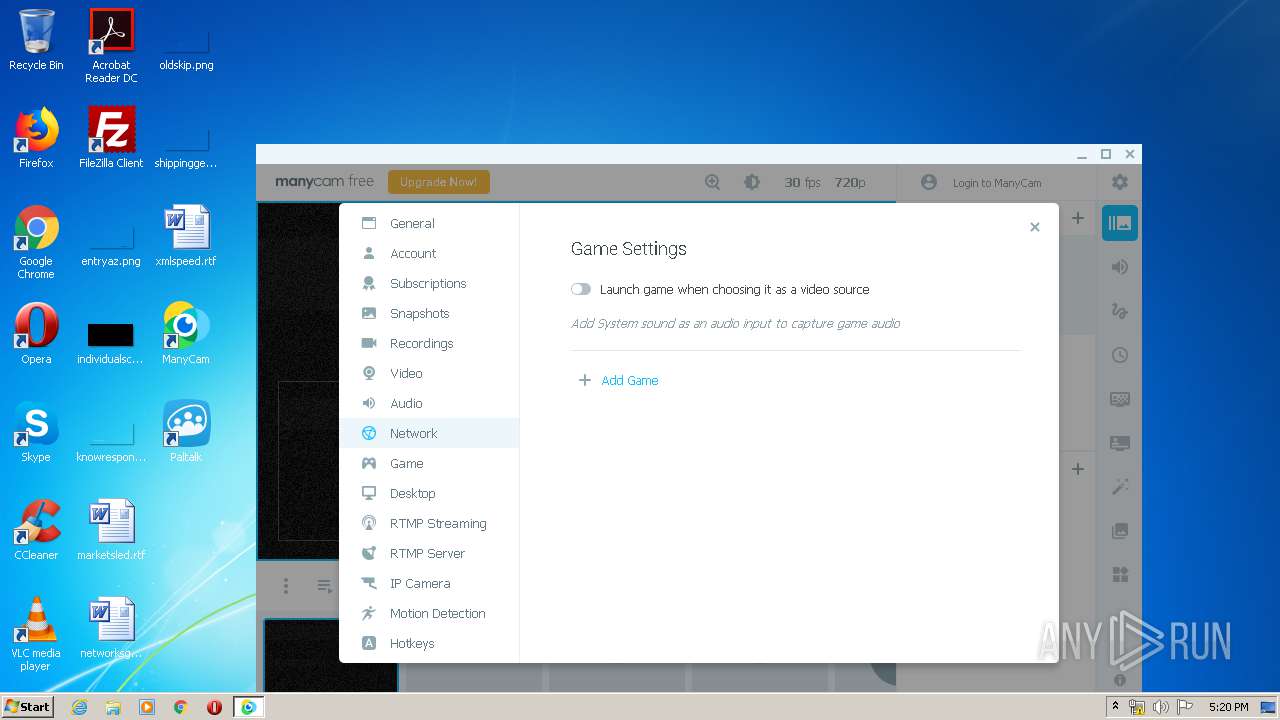Viewport: 1280px width, 720px height.
Task: Select Network in settings sidebar
Action: click(429, 433)
